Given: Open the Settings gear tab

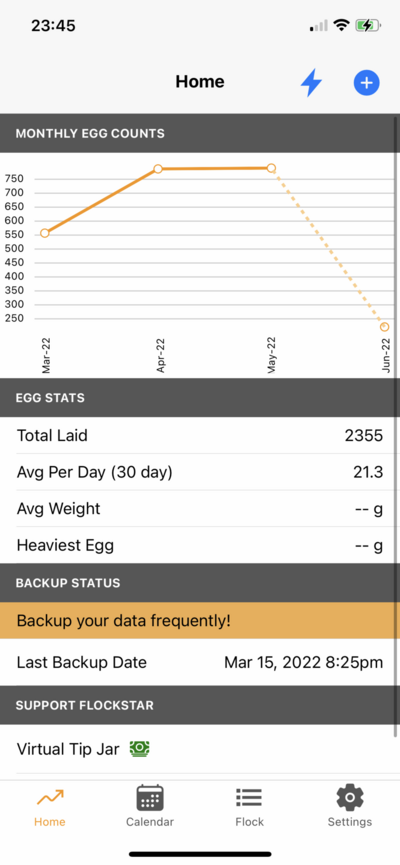Looking at the screenshot, I should coord(349,806).
